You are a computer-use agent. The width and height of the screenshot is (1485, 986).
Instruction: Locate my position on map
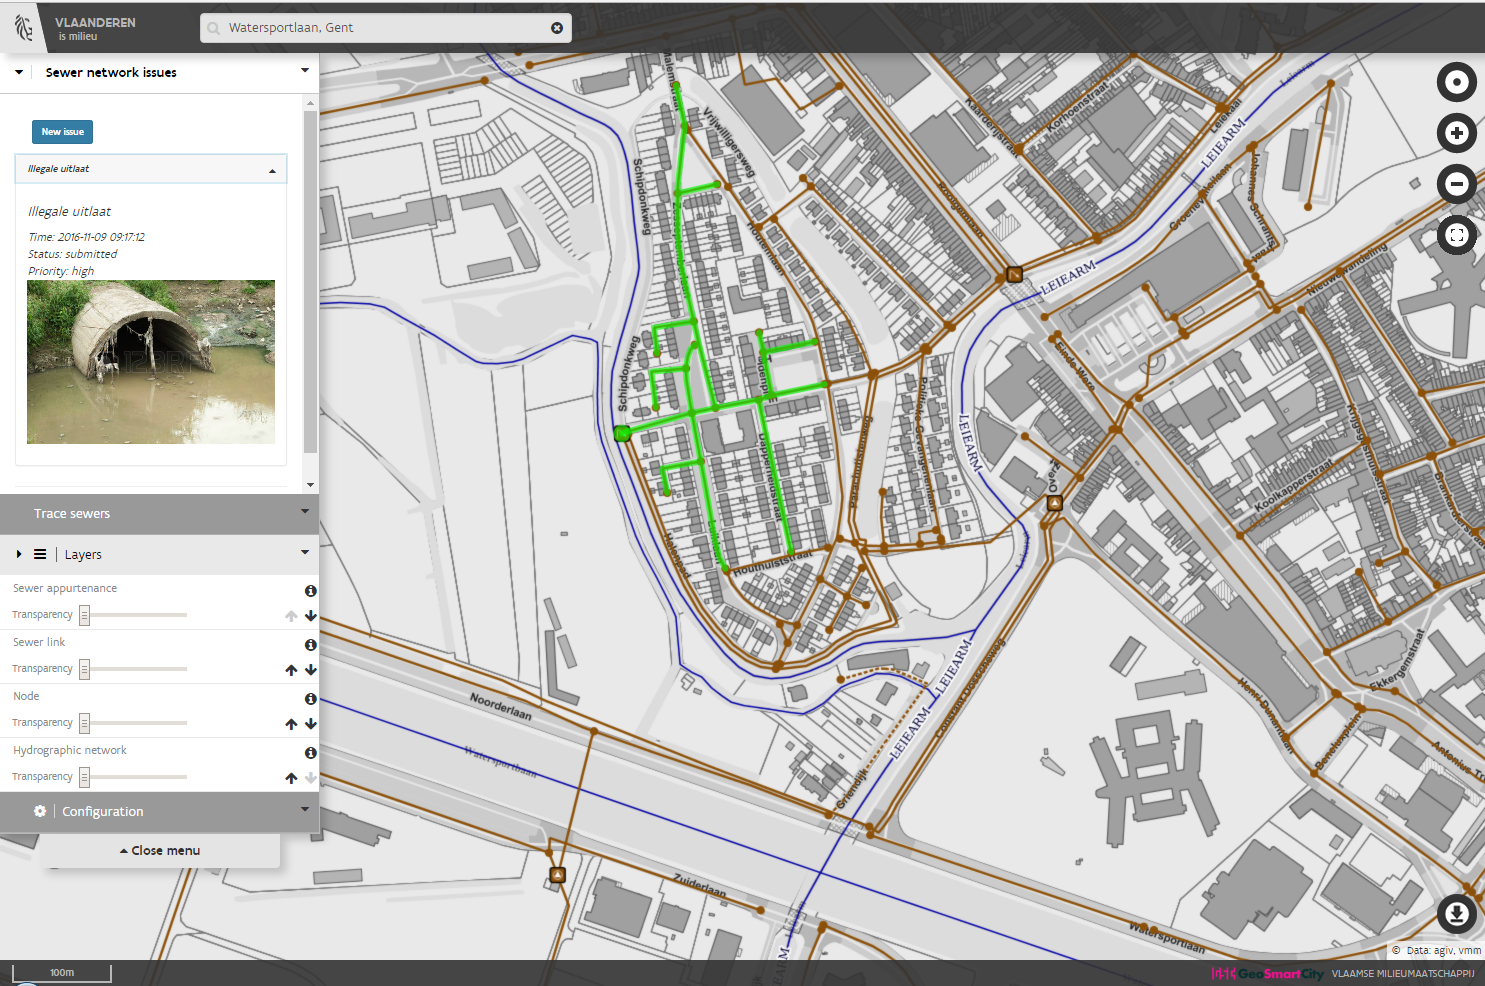[1457, 82]
